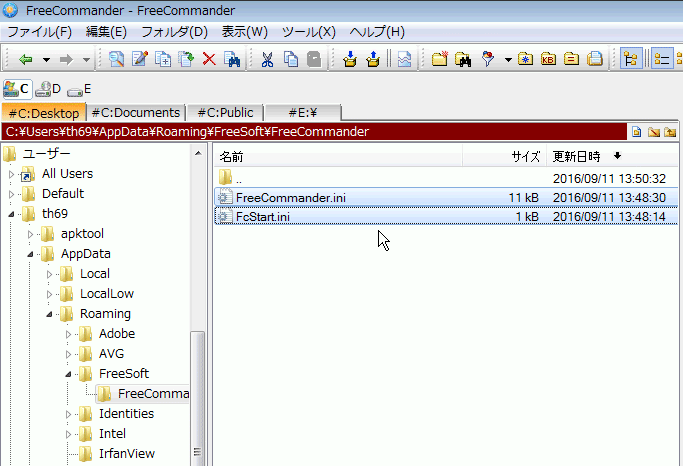
Task: Go back with the green arrow
Action: 26,59
